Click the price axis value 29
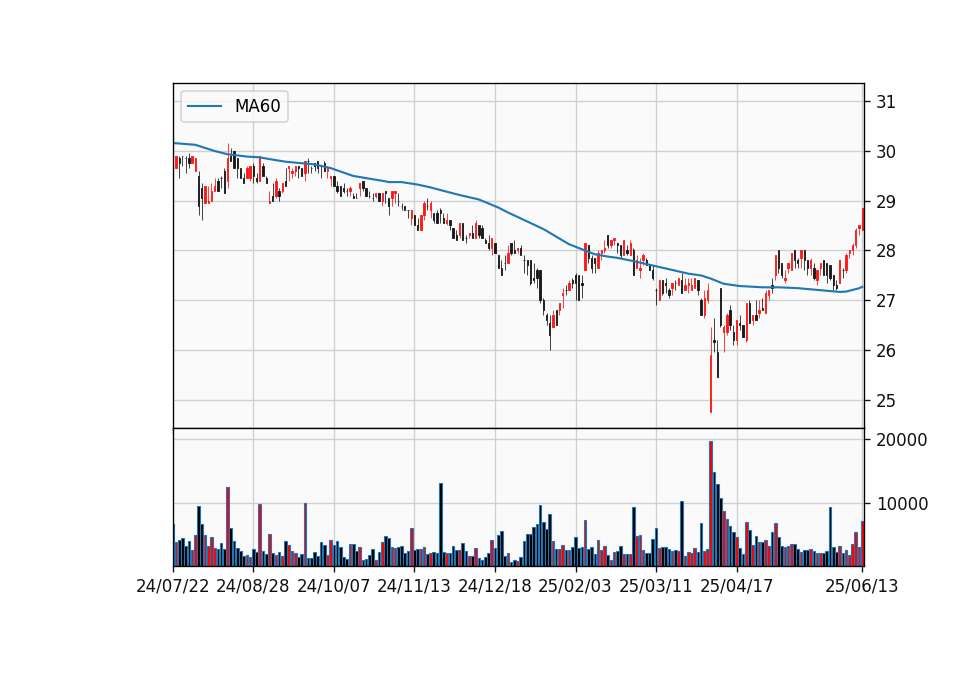The width and height of the screenshot is (960, 690). click(885, 201)
